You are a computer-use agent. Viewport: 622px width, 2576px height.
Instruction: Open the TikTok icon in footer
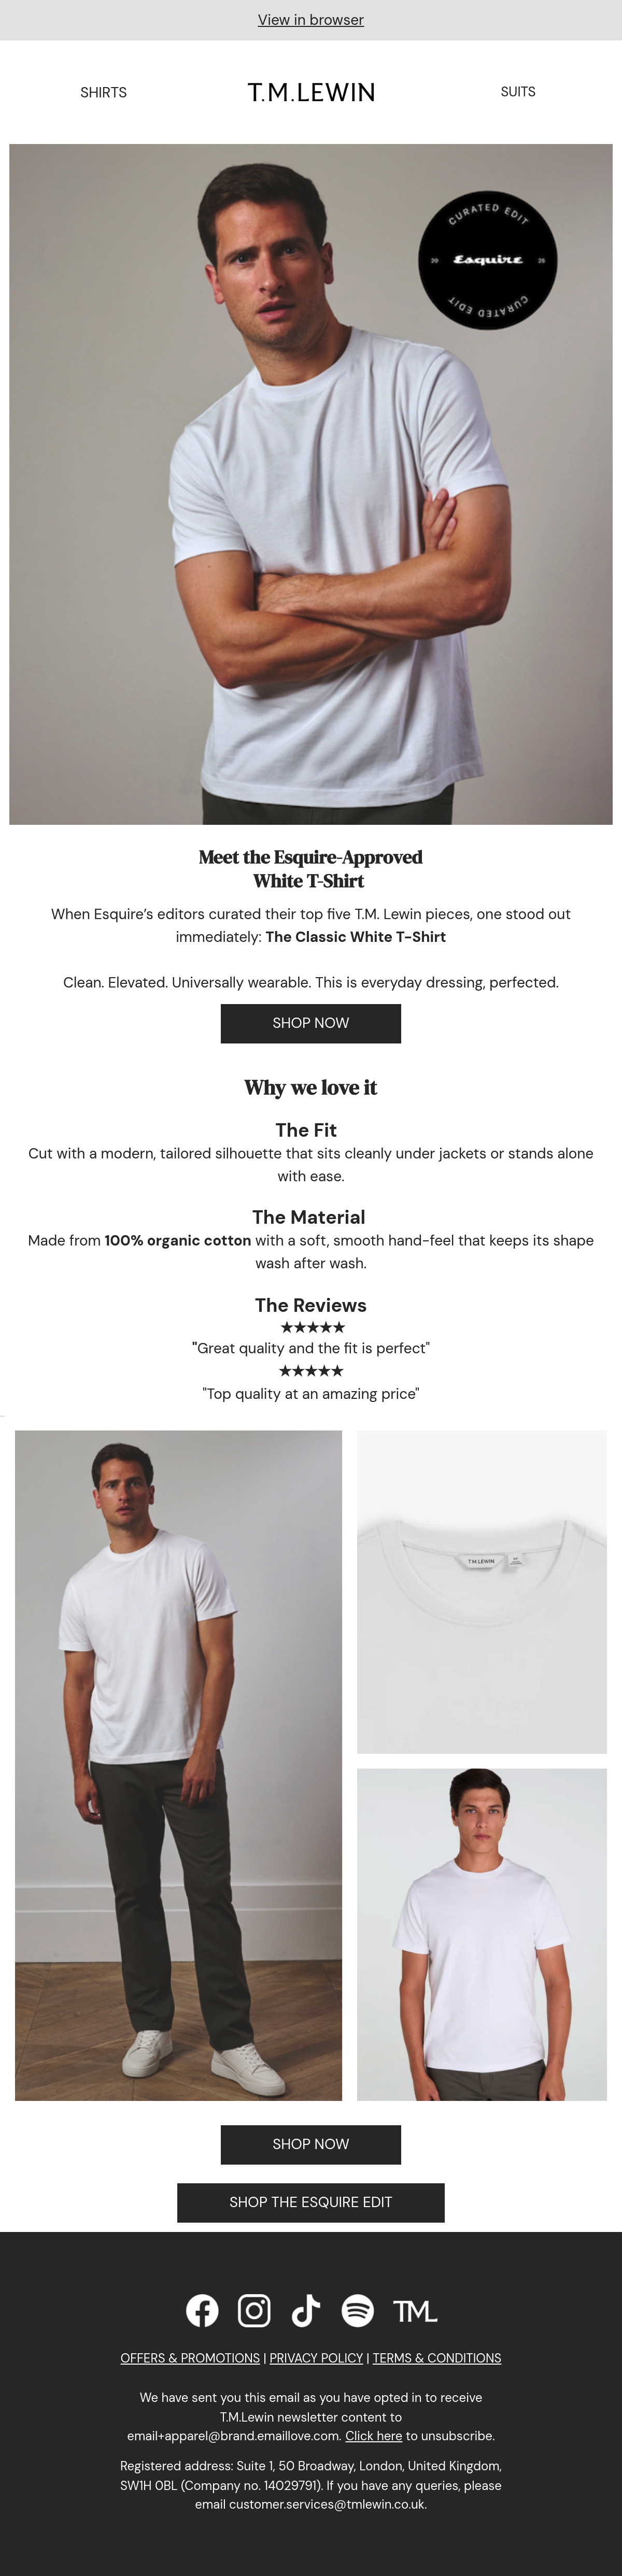pos(306,2310)
